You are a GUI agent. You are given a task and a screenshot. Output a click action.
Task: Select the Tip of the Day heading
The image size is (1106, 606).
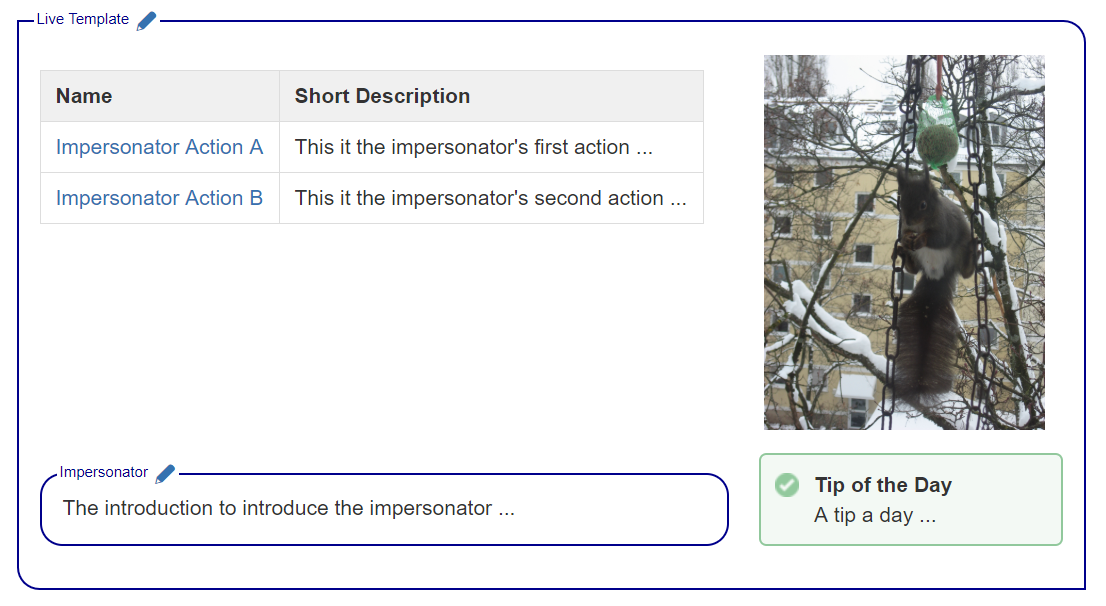point(883,485)
